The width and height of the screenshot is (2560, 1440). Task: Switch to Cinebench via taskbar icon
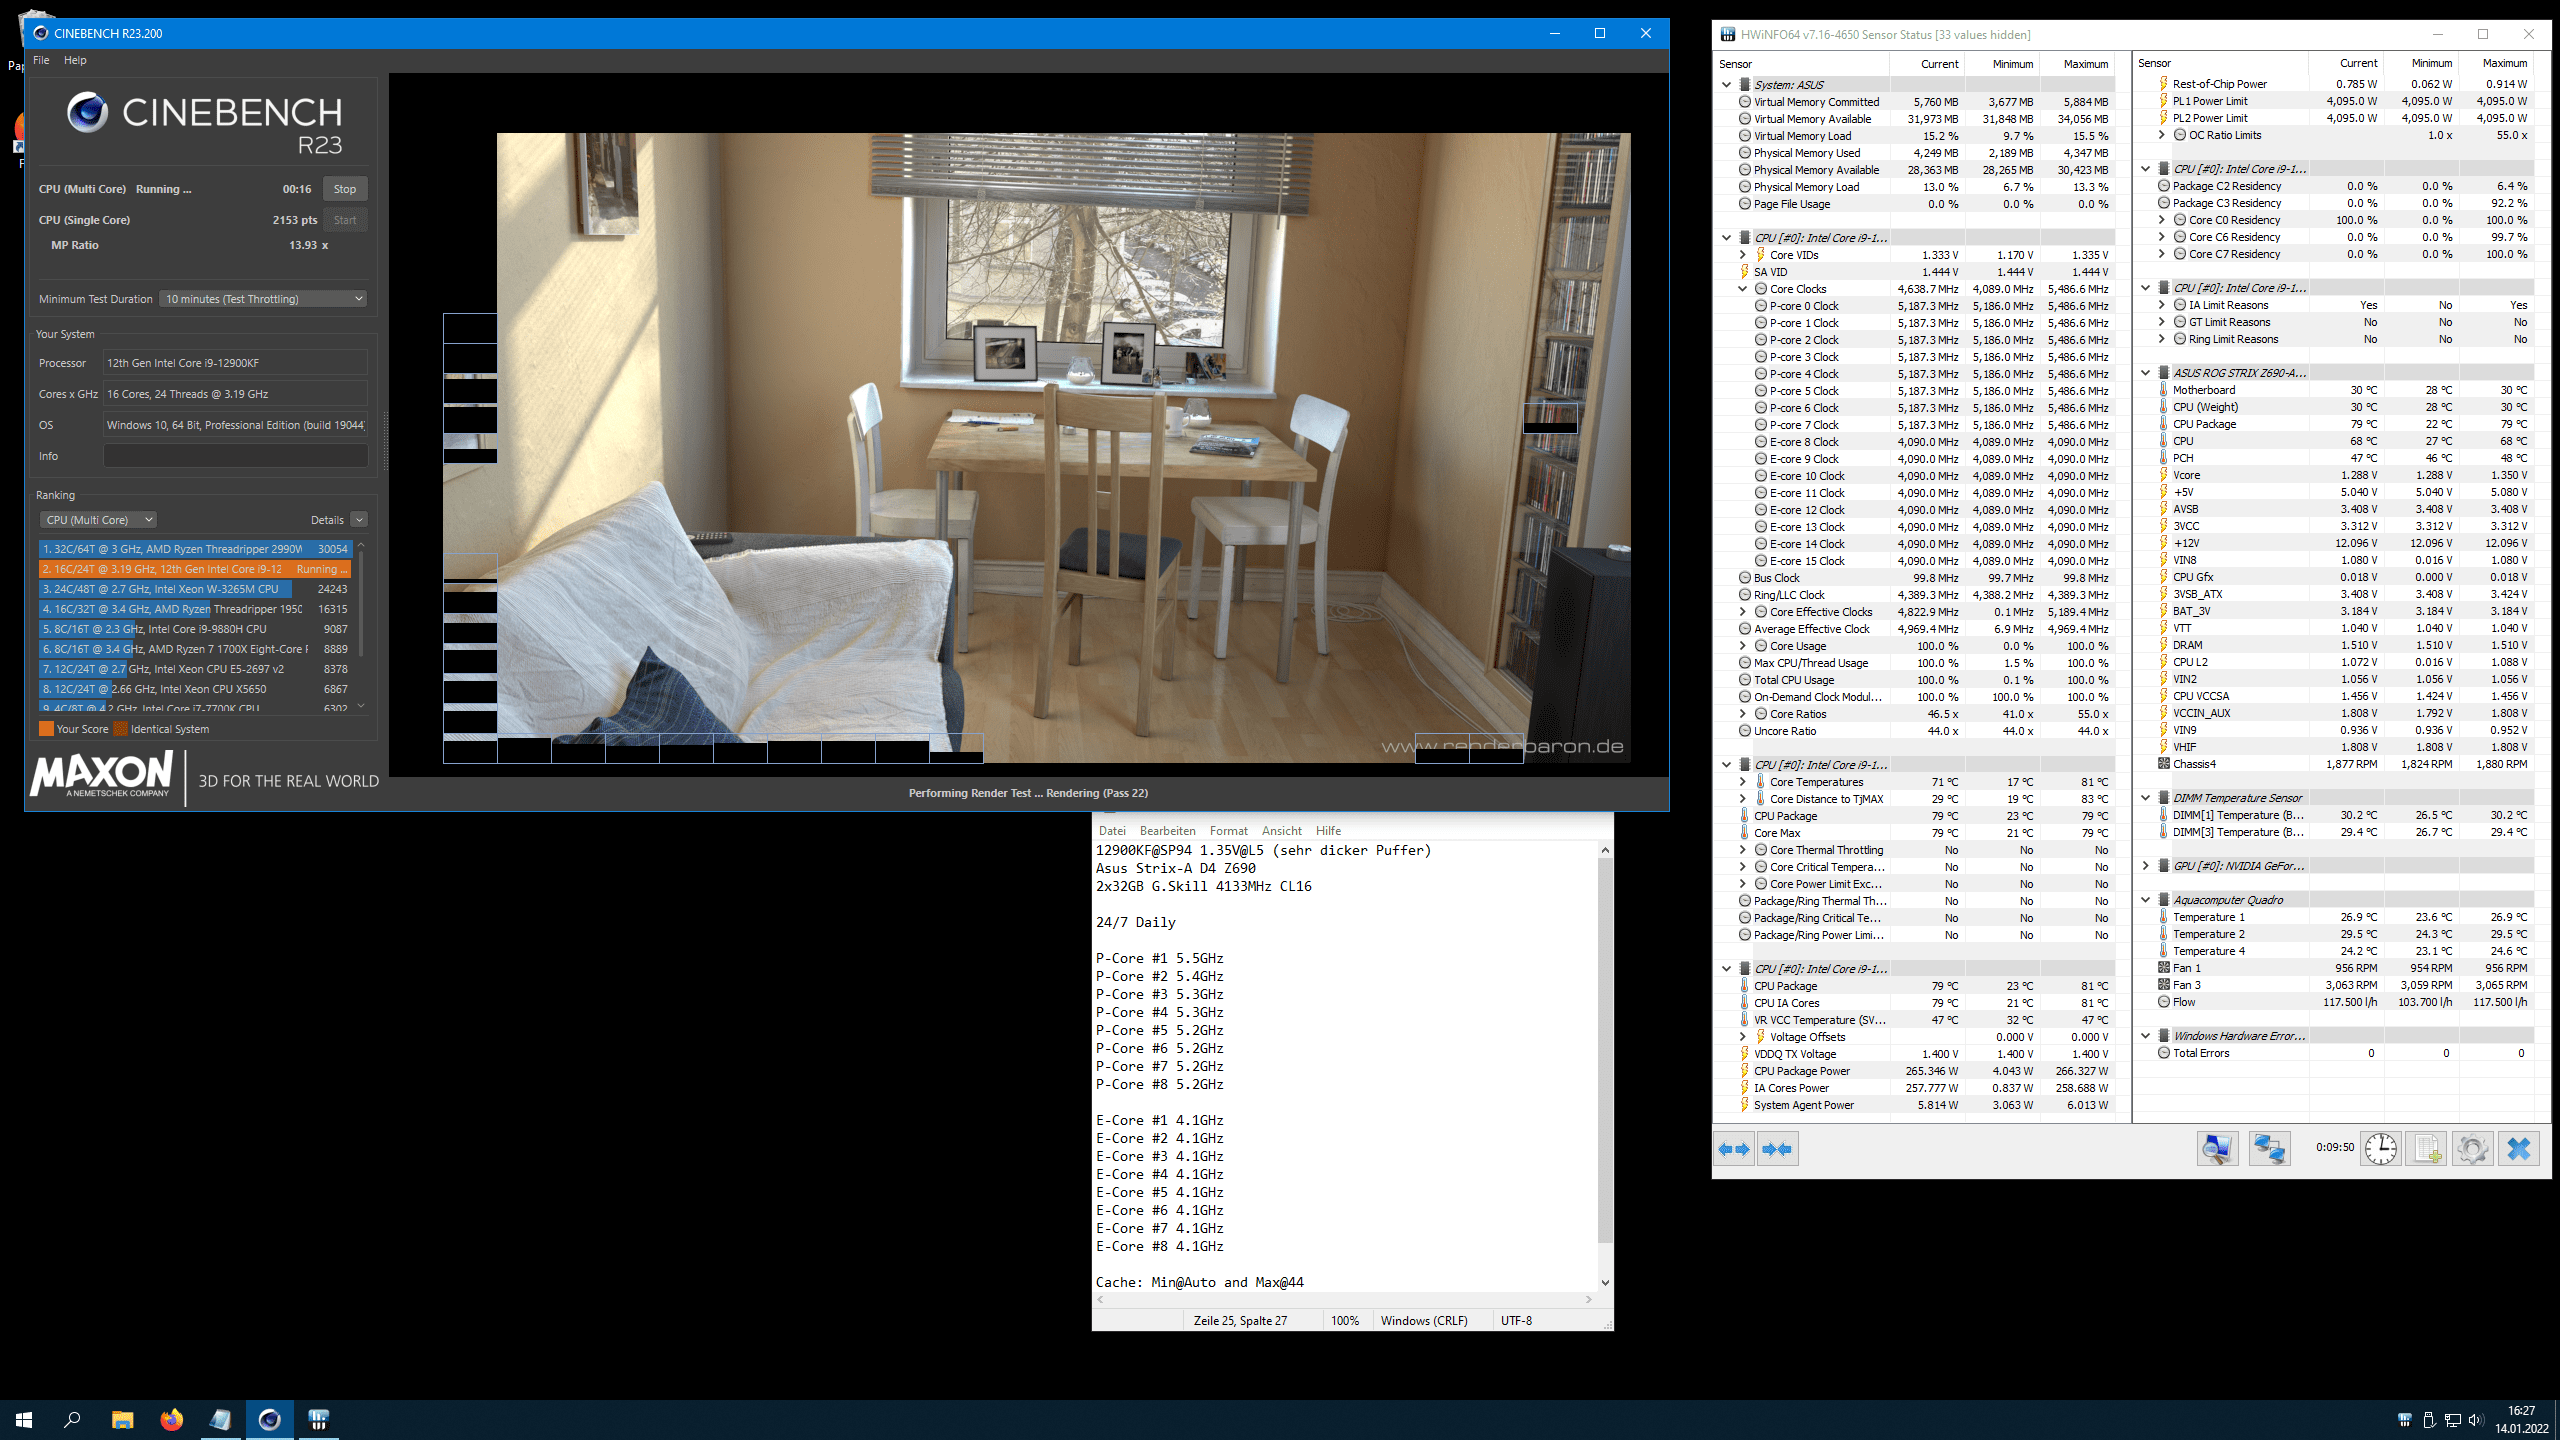click(x=270, y=1419)
